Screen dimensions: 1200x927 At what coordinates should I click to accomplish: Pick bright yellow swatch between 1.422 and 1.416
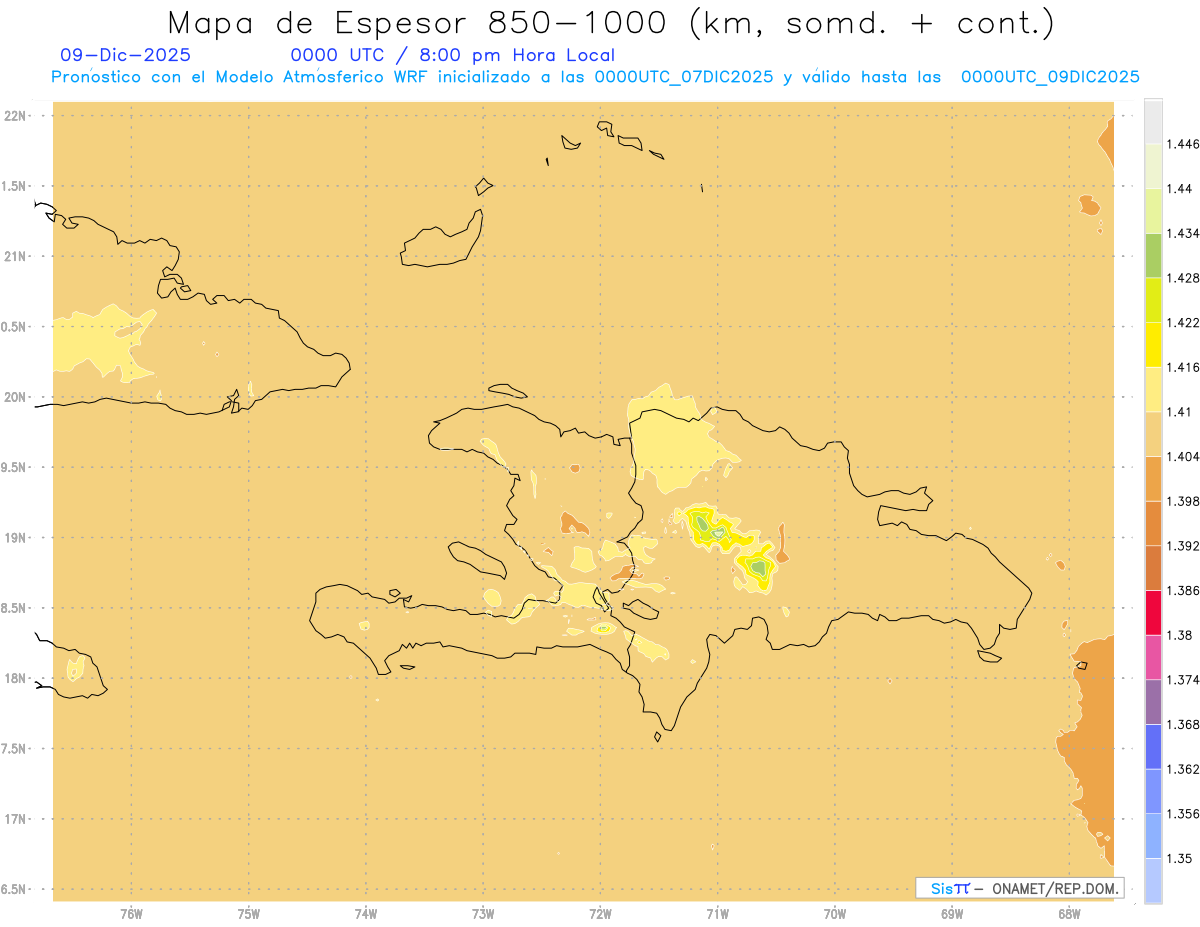[1153, 344]
